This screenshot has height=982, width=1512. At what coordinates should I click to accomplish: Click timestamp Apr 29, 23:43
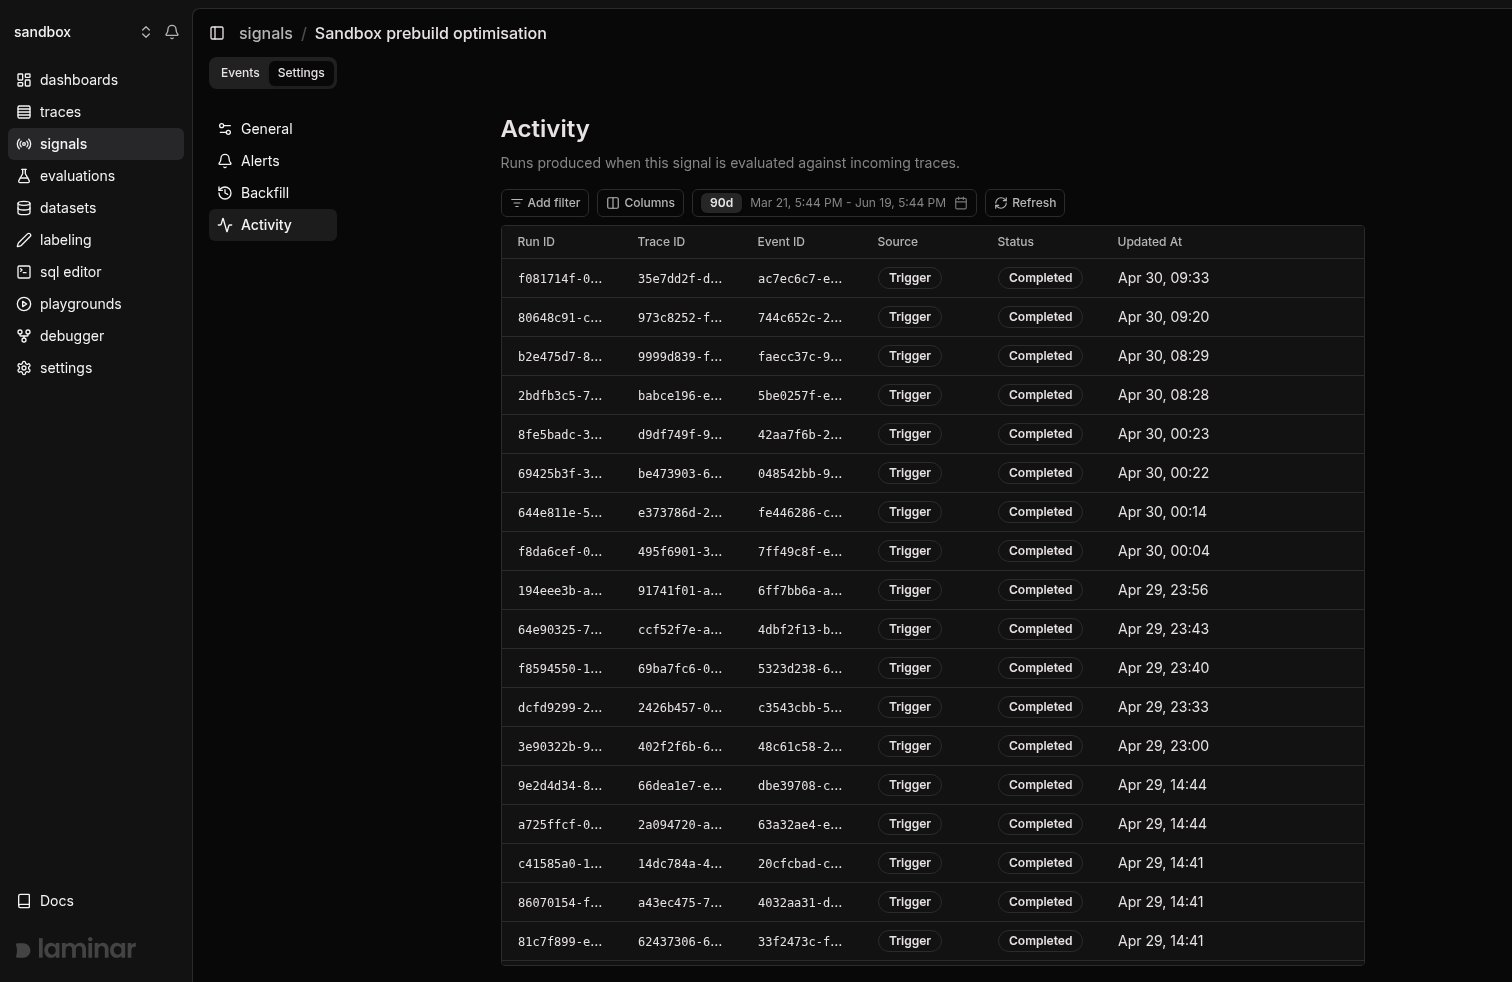pos(1163,629)
